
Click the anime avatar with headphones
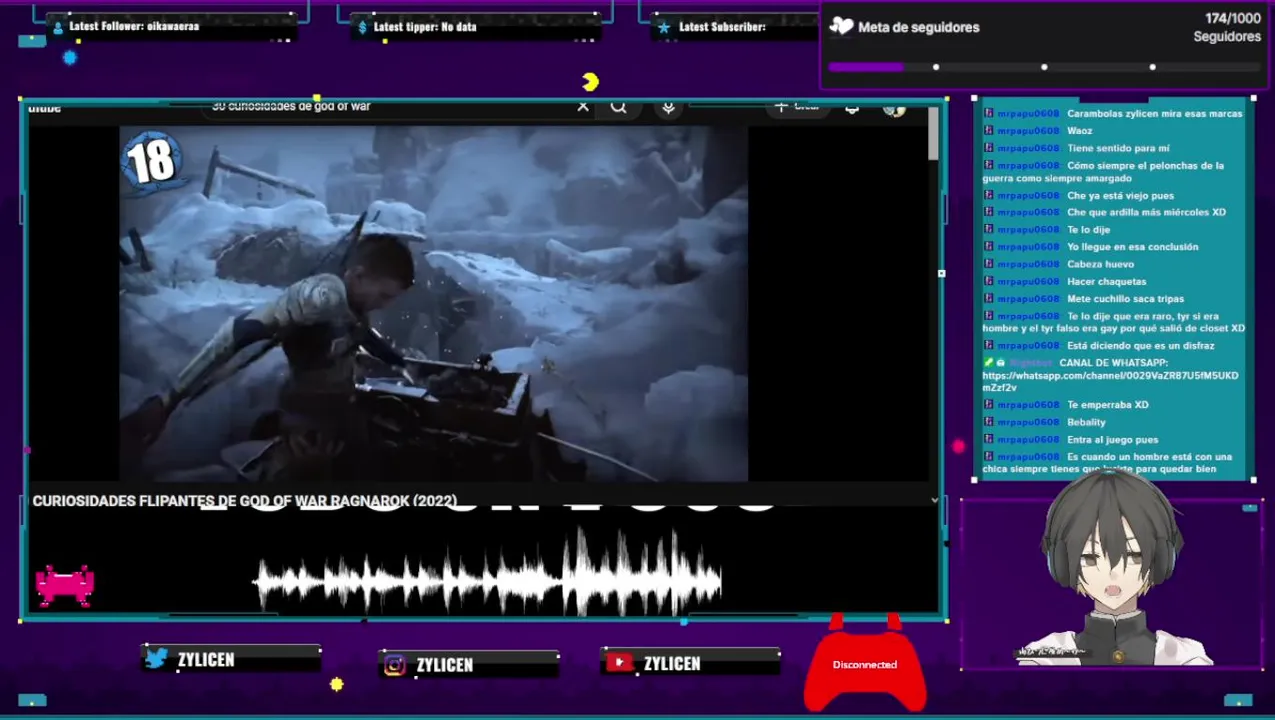[x=1113, y=570]
